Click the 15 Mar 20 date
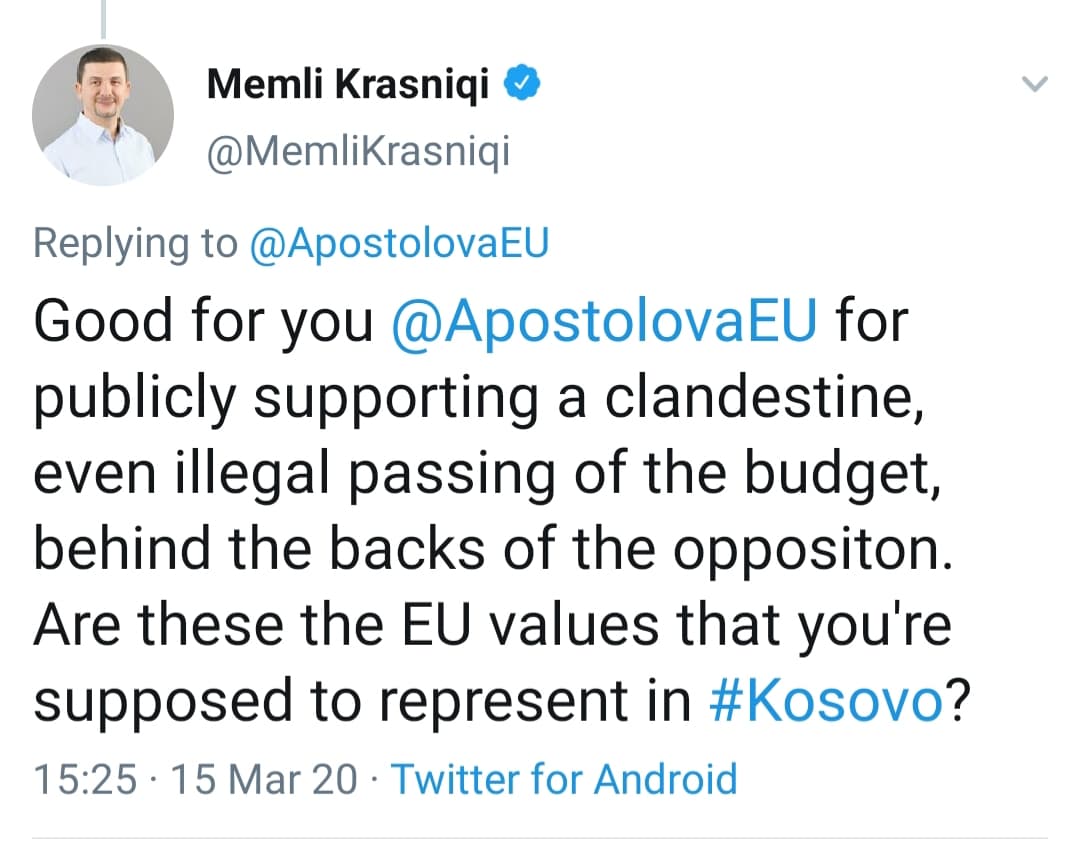1080x861 pixels. [264, 778]
